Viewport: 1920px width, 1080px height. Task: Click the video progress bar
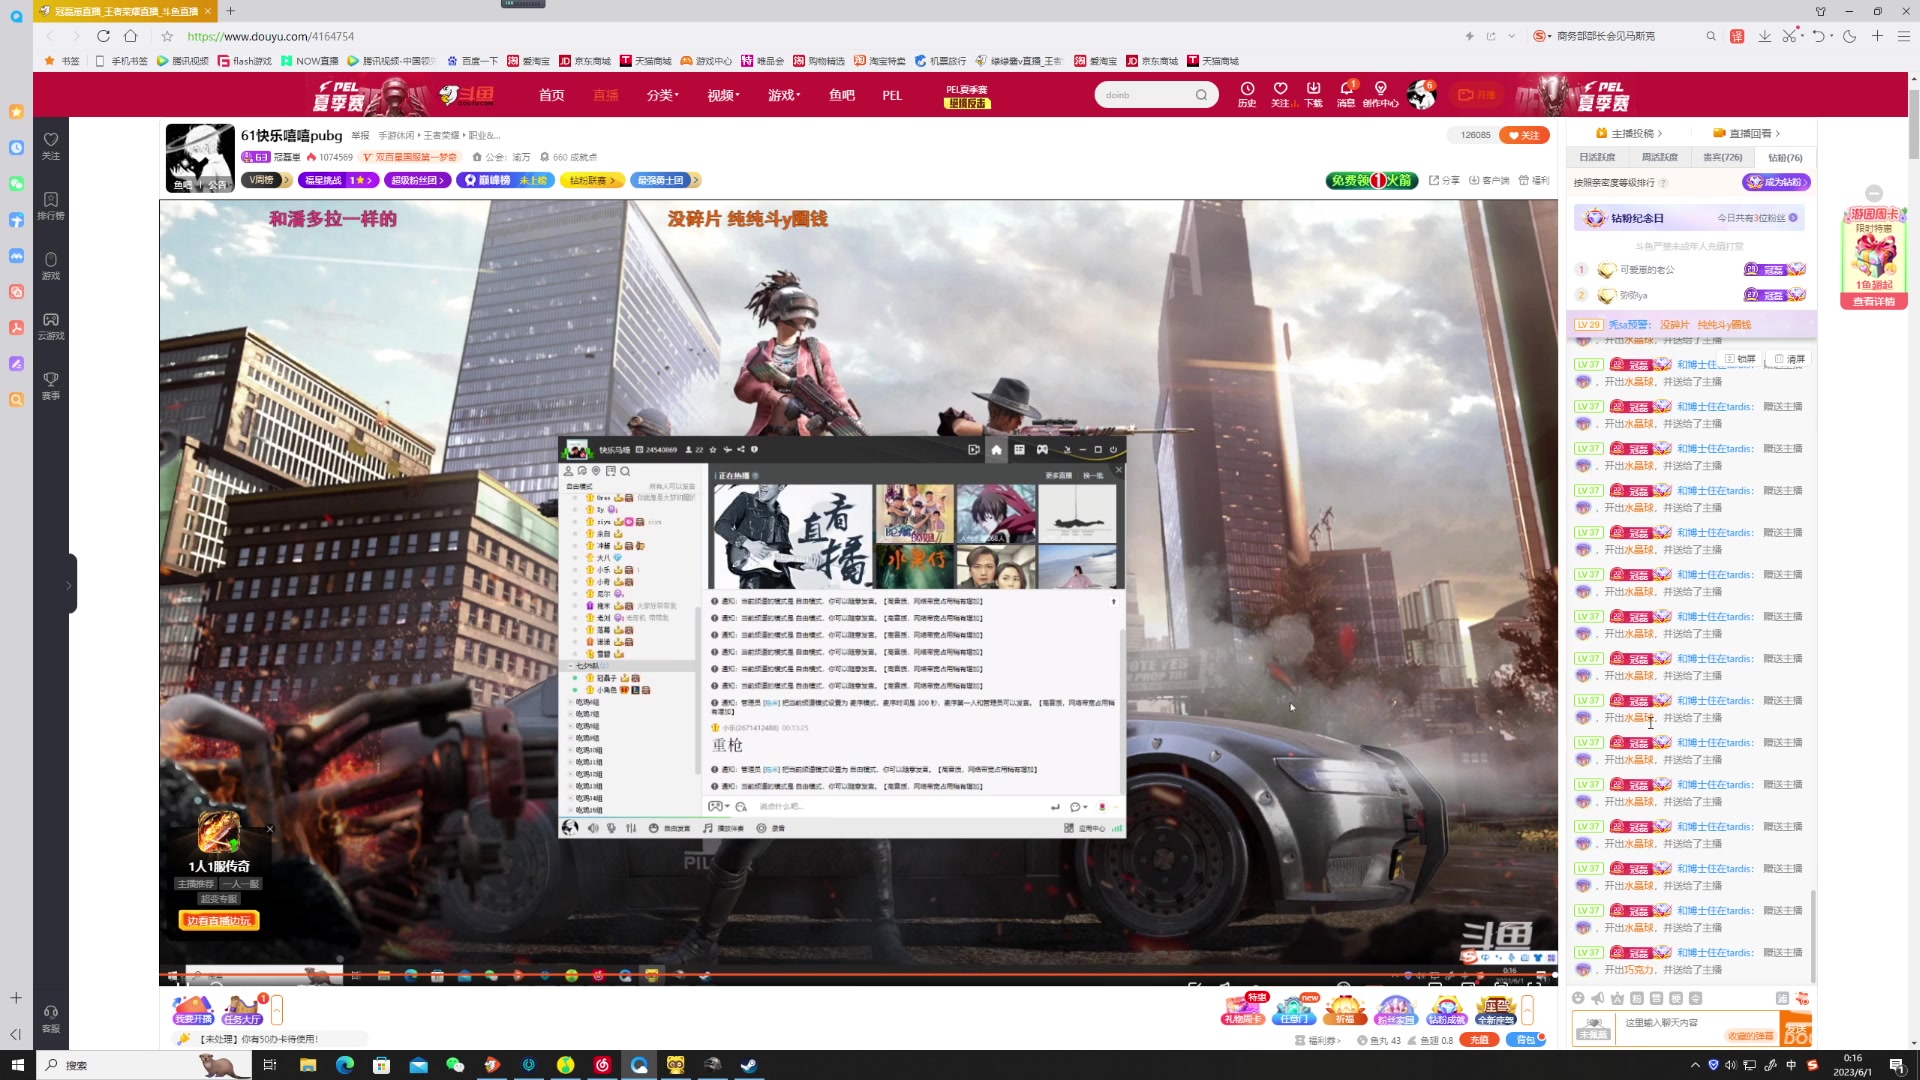tap(858, 974)
